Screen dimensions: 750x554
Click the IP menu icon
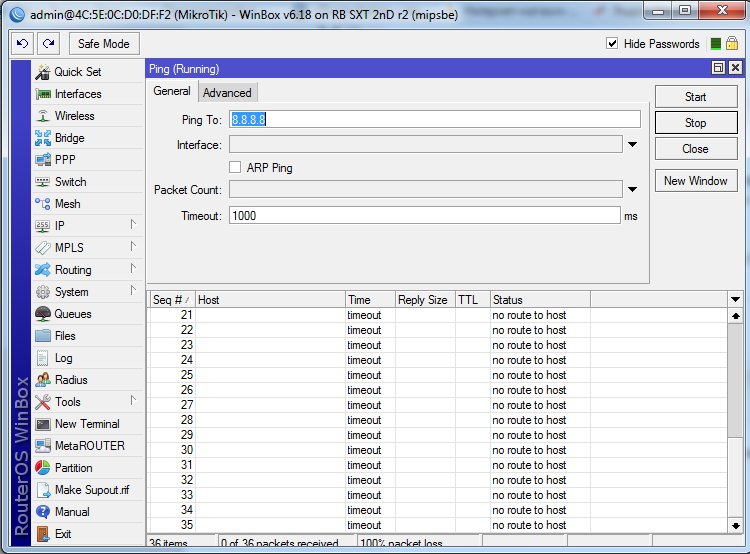(x=43, y=226)
